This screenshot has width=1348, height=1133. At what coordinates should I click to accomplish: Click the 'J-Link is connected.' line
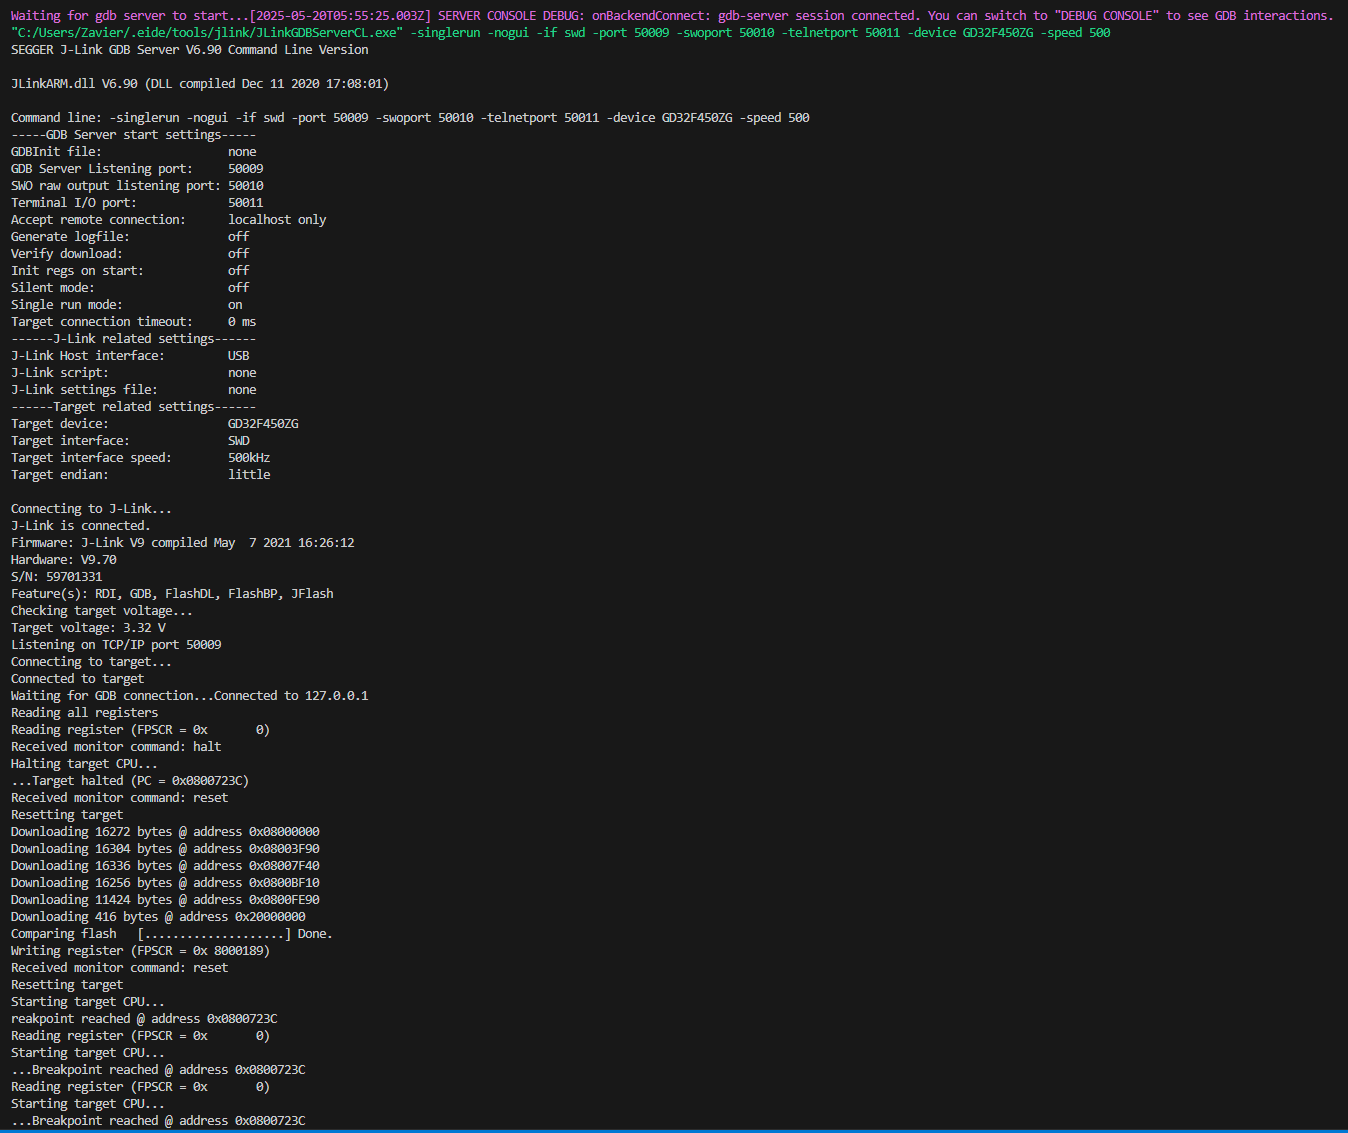[x=81, y=526]
